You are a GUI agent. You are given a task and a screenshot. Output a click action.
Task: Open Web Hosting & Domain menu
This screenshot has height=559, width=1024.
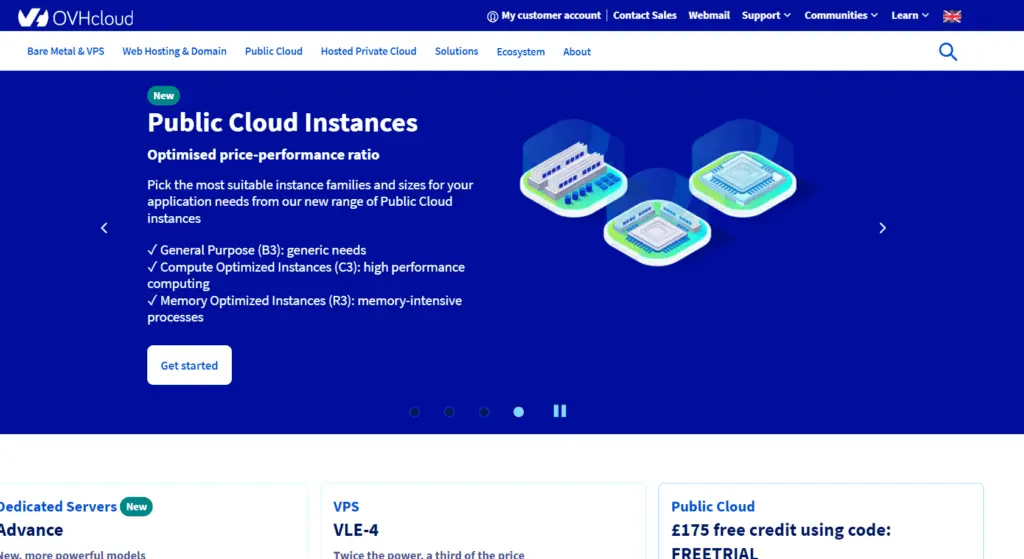tap(174, 51)
